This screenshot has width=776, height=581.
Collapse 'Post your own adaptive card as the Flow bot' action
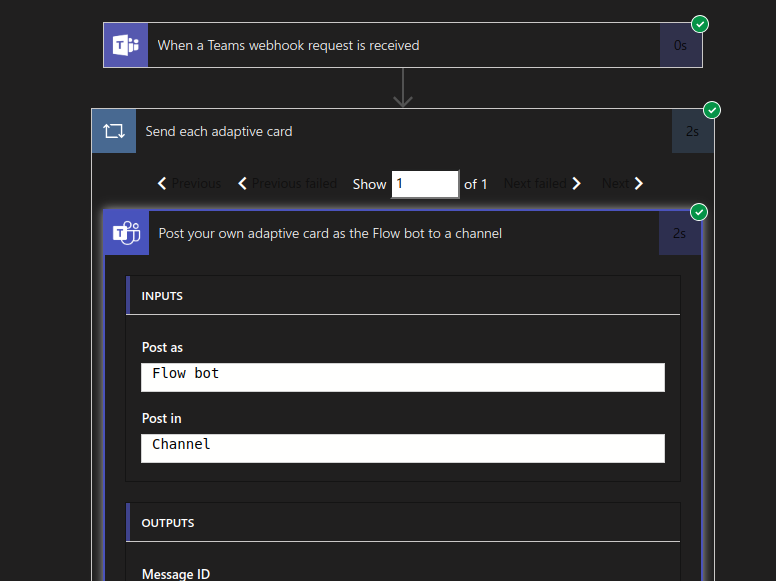[x=403, y=233]
